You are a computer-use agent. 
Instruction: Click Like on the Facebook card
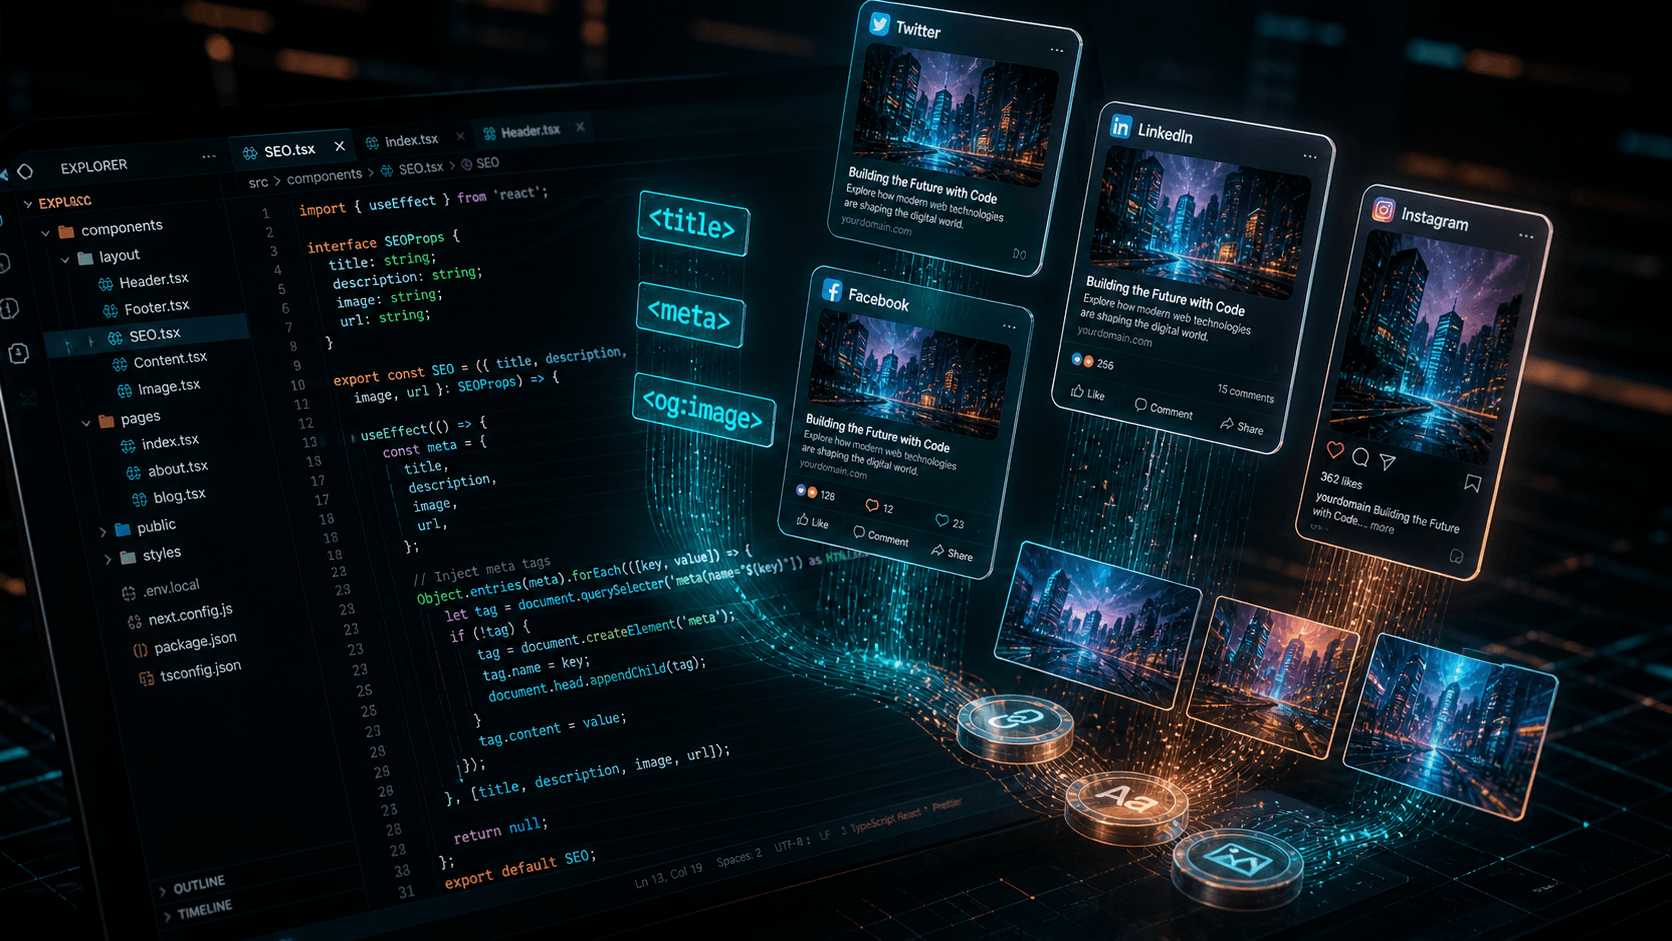coord(812,521)
